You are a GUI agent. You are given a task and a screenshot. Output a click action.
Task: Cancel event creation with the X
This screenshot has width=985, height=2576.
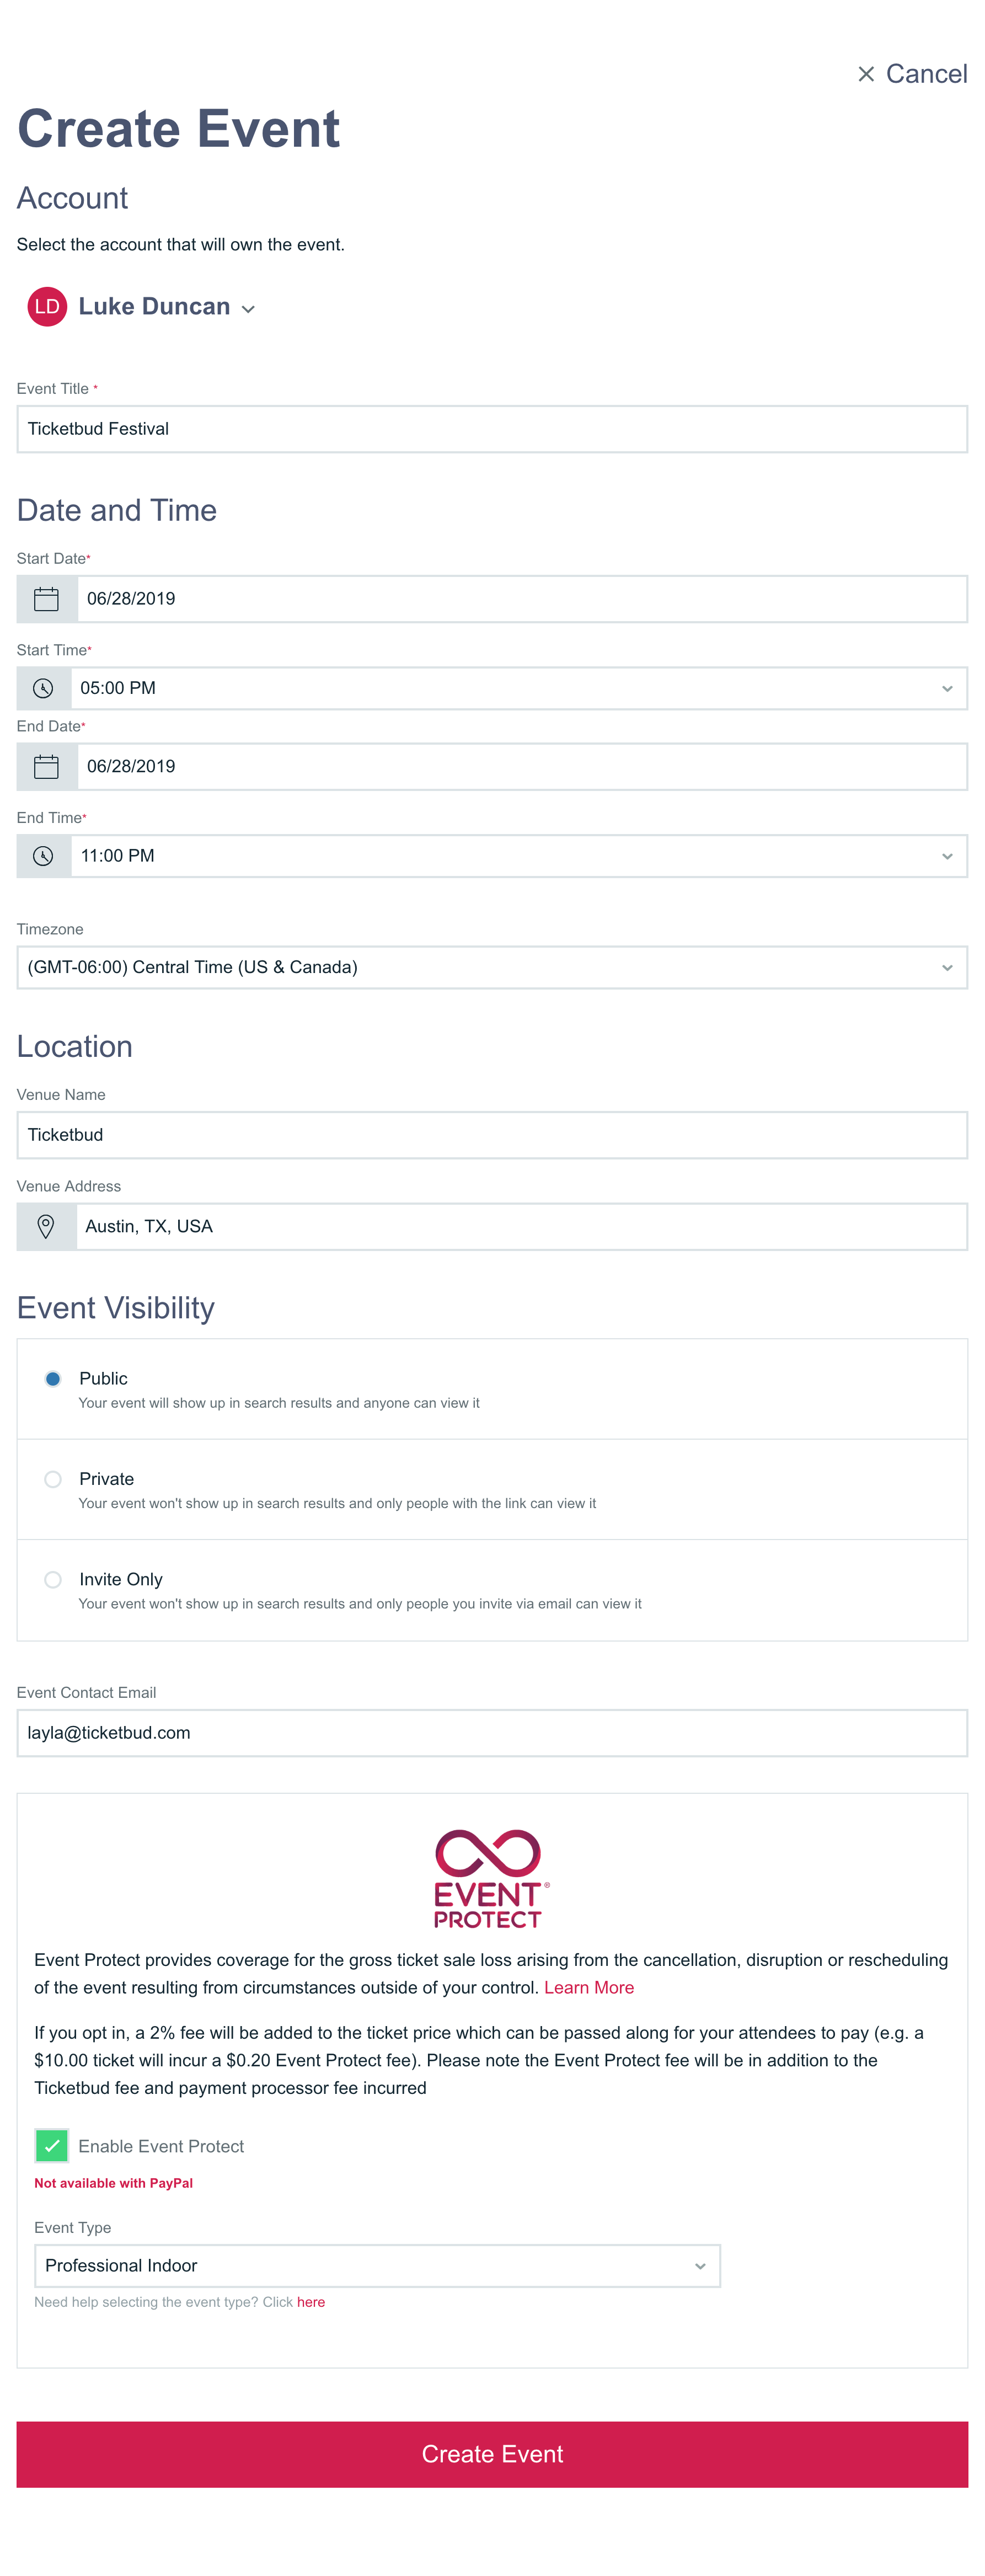point(866,74)
